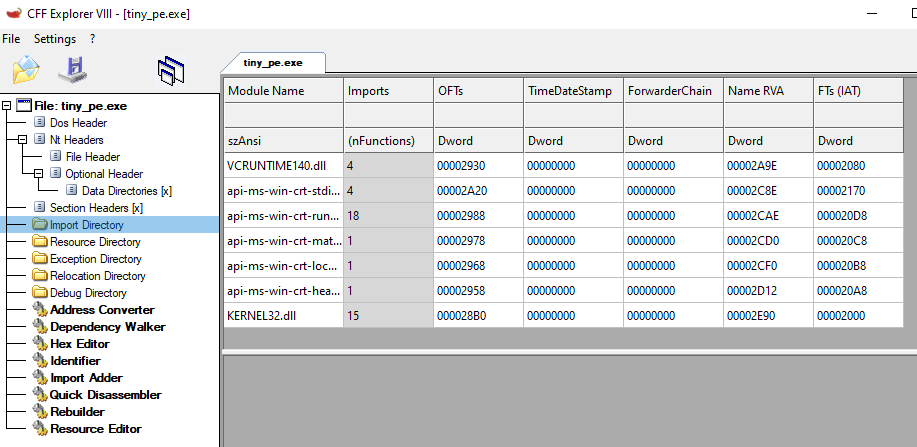Click the Section Headers page icon
The width and height of the screenshot is (917, 447).
click(39, 207)
